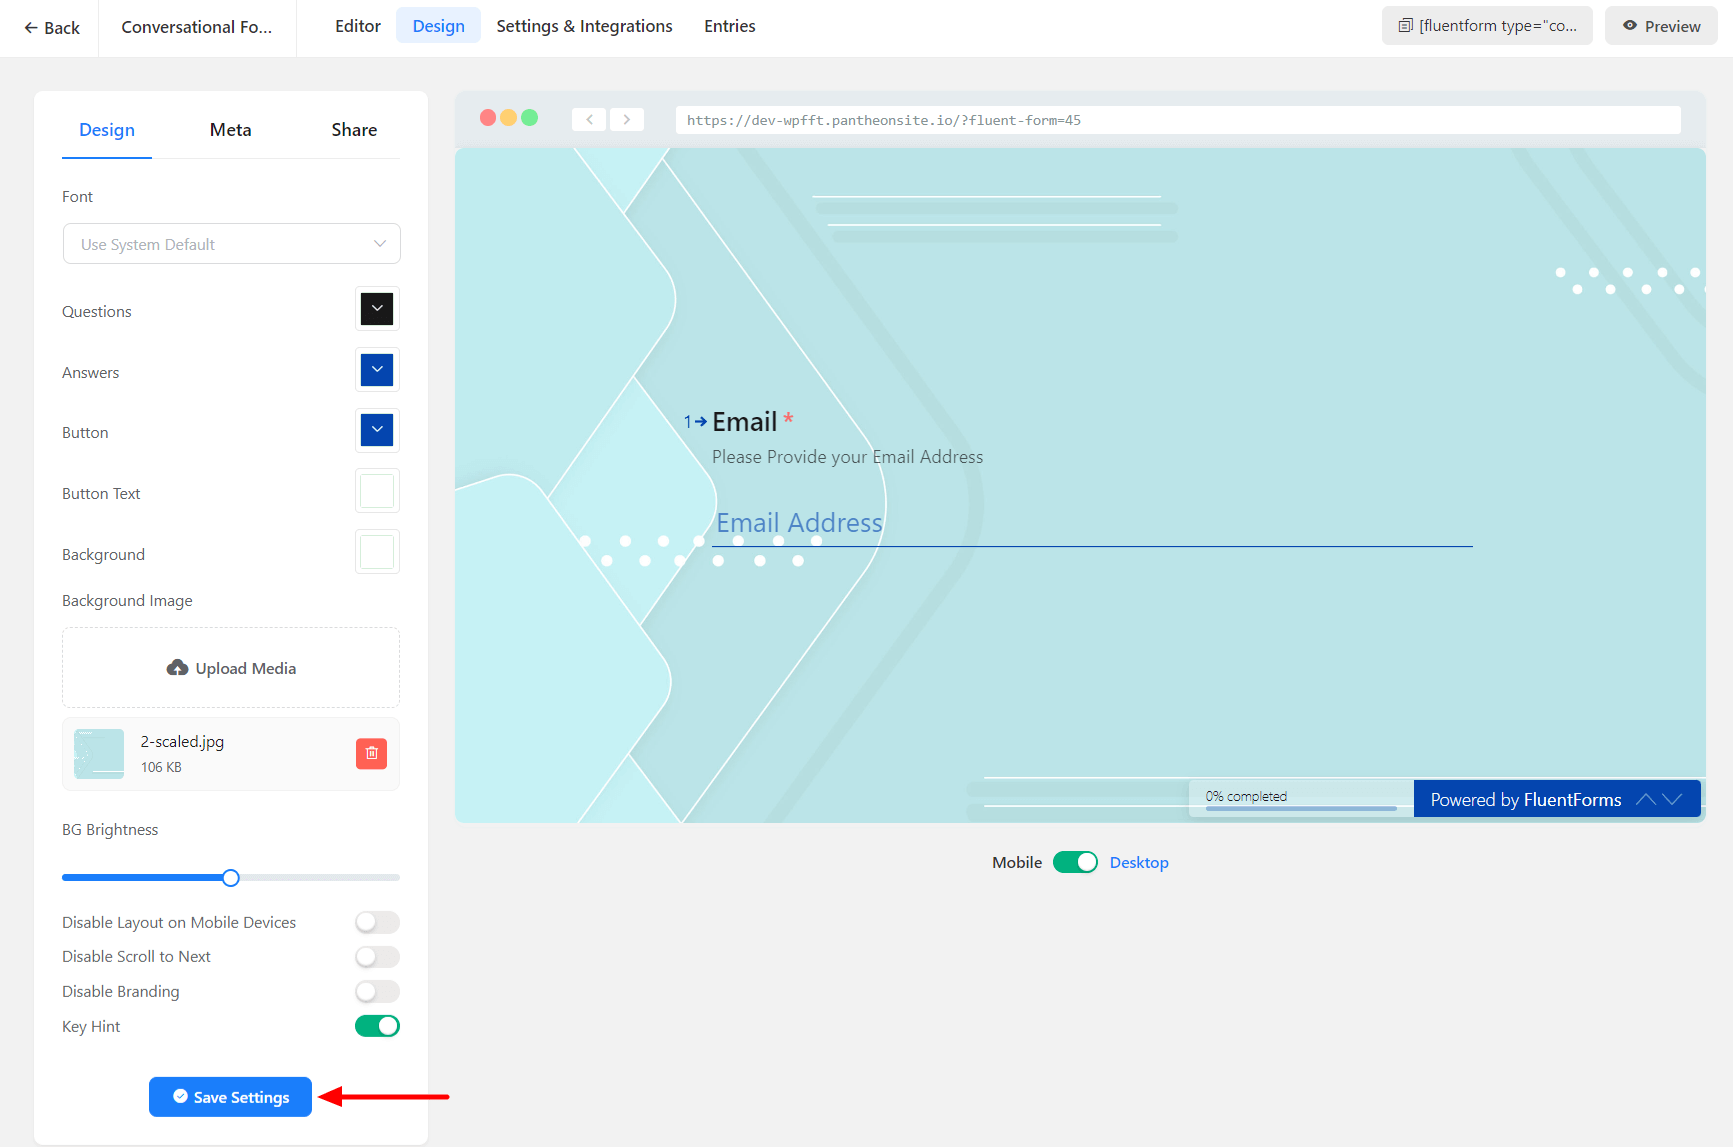Open the Font dropdown
This screenshot has width=1733, height=1147.
coord(232,244)
